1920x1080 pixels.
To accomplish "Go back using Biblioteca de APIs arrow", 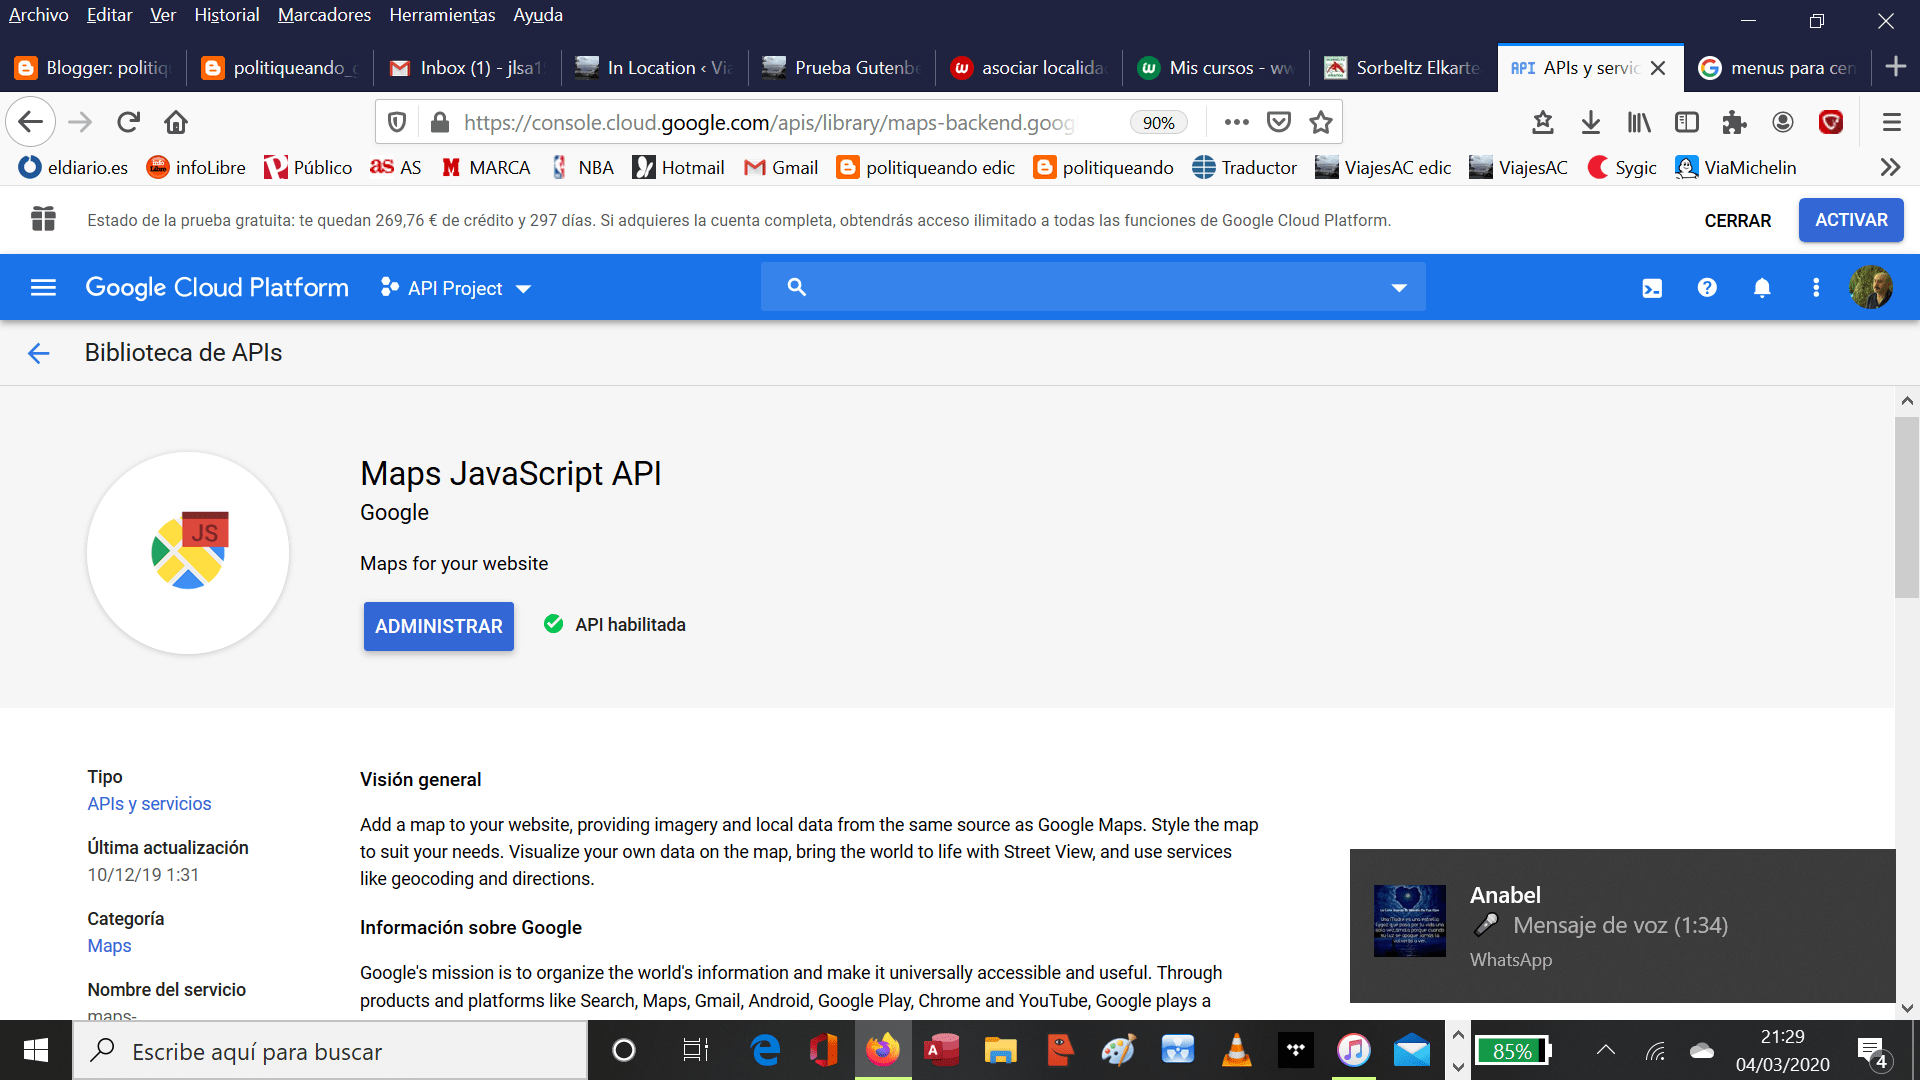I will (38, 353).
